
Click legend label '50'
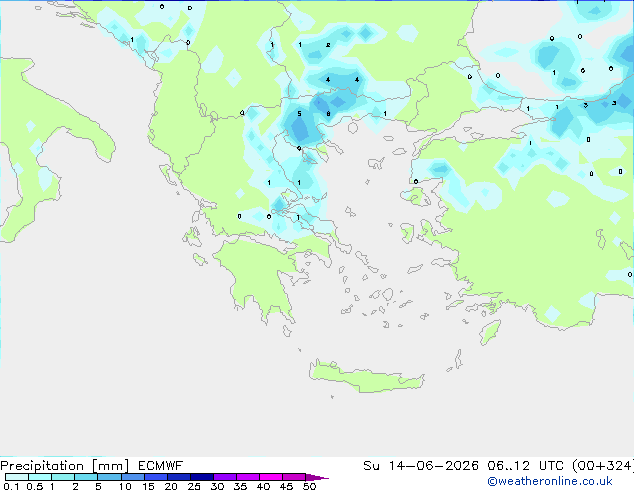click(x=309, y=486)
